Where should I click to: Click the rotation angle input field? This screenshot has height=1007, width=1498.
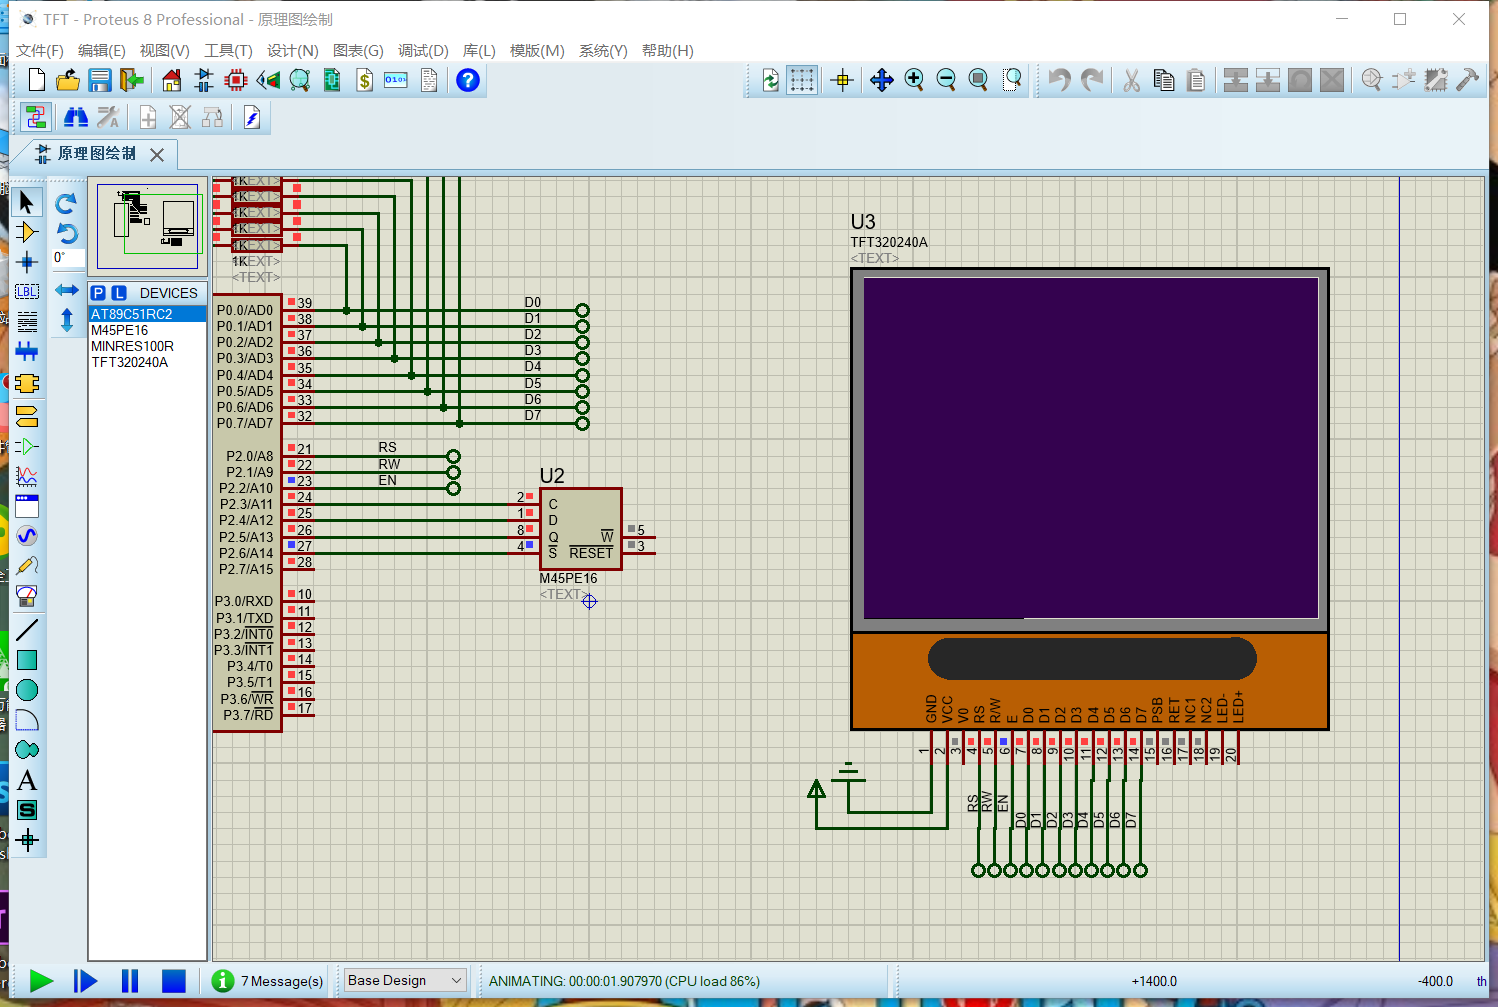(66, 257)
